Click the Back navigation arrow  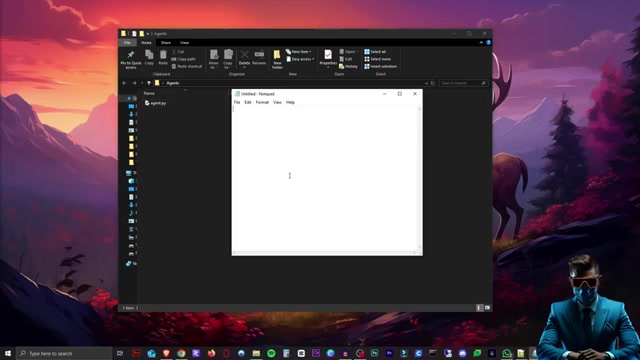click(x=124, y=83)
